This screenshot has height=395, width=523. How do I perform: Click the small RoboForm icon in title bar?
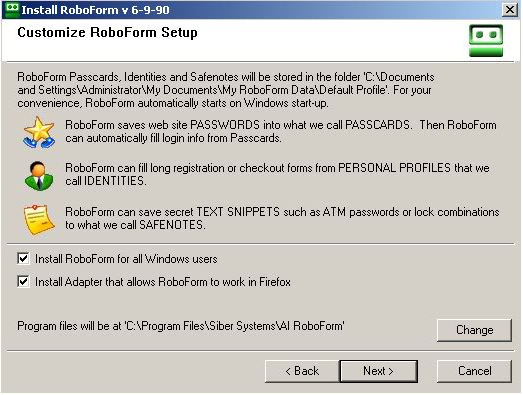click(12, 9)
